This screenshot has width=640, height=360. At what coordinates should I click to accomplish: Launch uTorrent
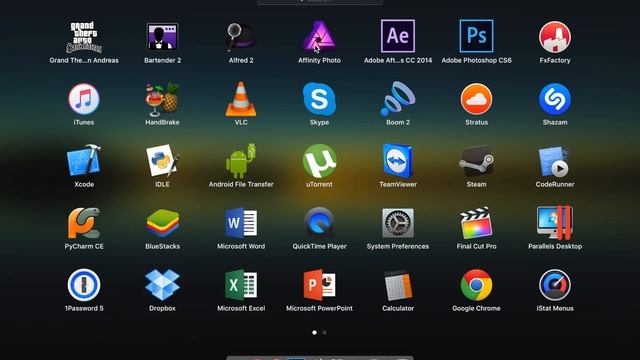(319, 161)
